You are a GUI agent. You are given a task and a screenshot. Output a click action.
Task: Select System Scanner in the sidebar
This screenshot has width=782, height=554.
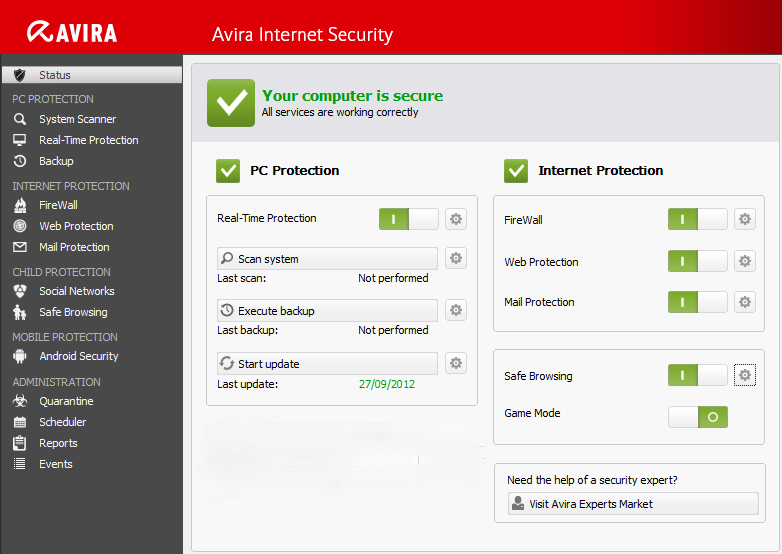(77, 119)
